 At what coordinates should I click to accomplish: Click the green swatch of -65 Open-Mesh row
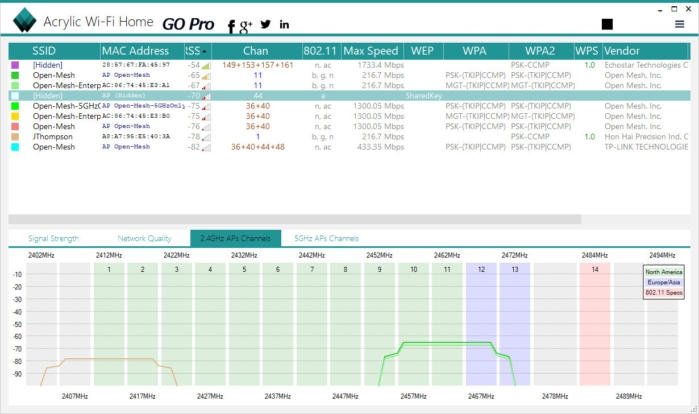[15, 75]
